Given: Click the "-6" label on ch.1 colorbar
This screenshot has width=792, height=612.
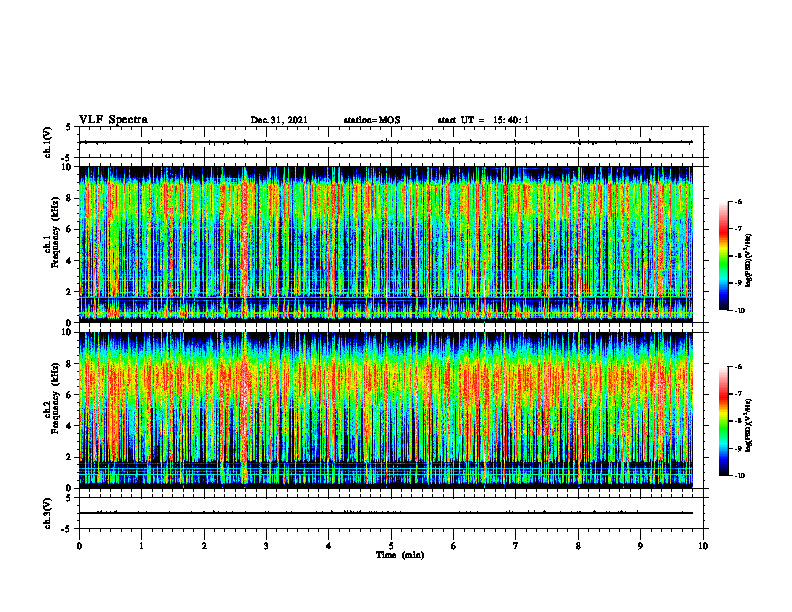Looking at the screenshot, I should click(x=739, y=201).
